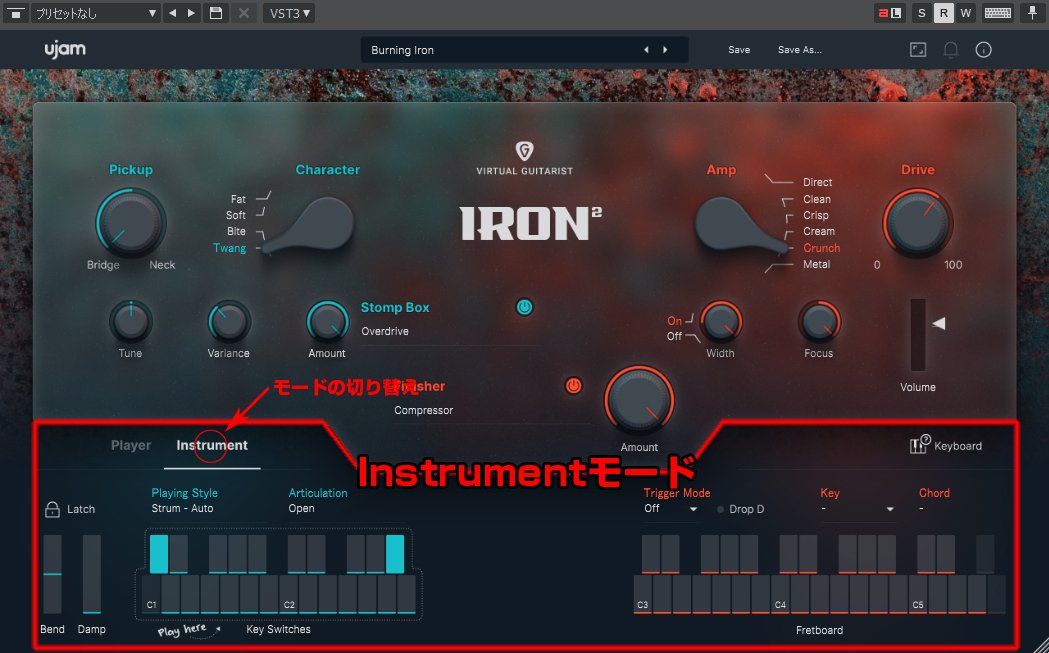
Task: Open the host plugin menu icon
Action: click(x=15, y=13)
